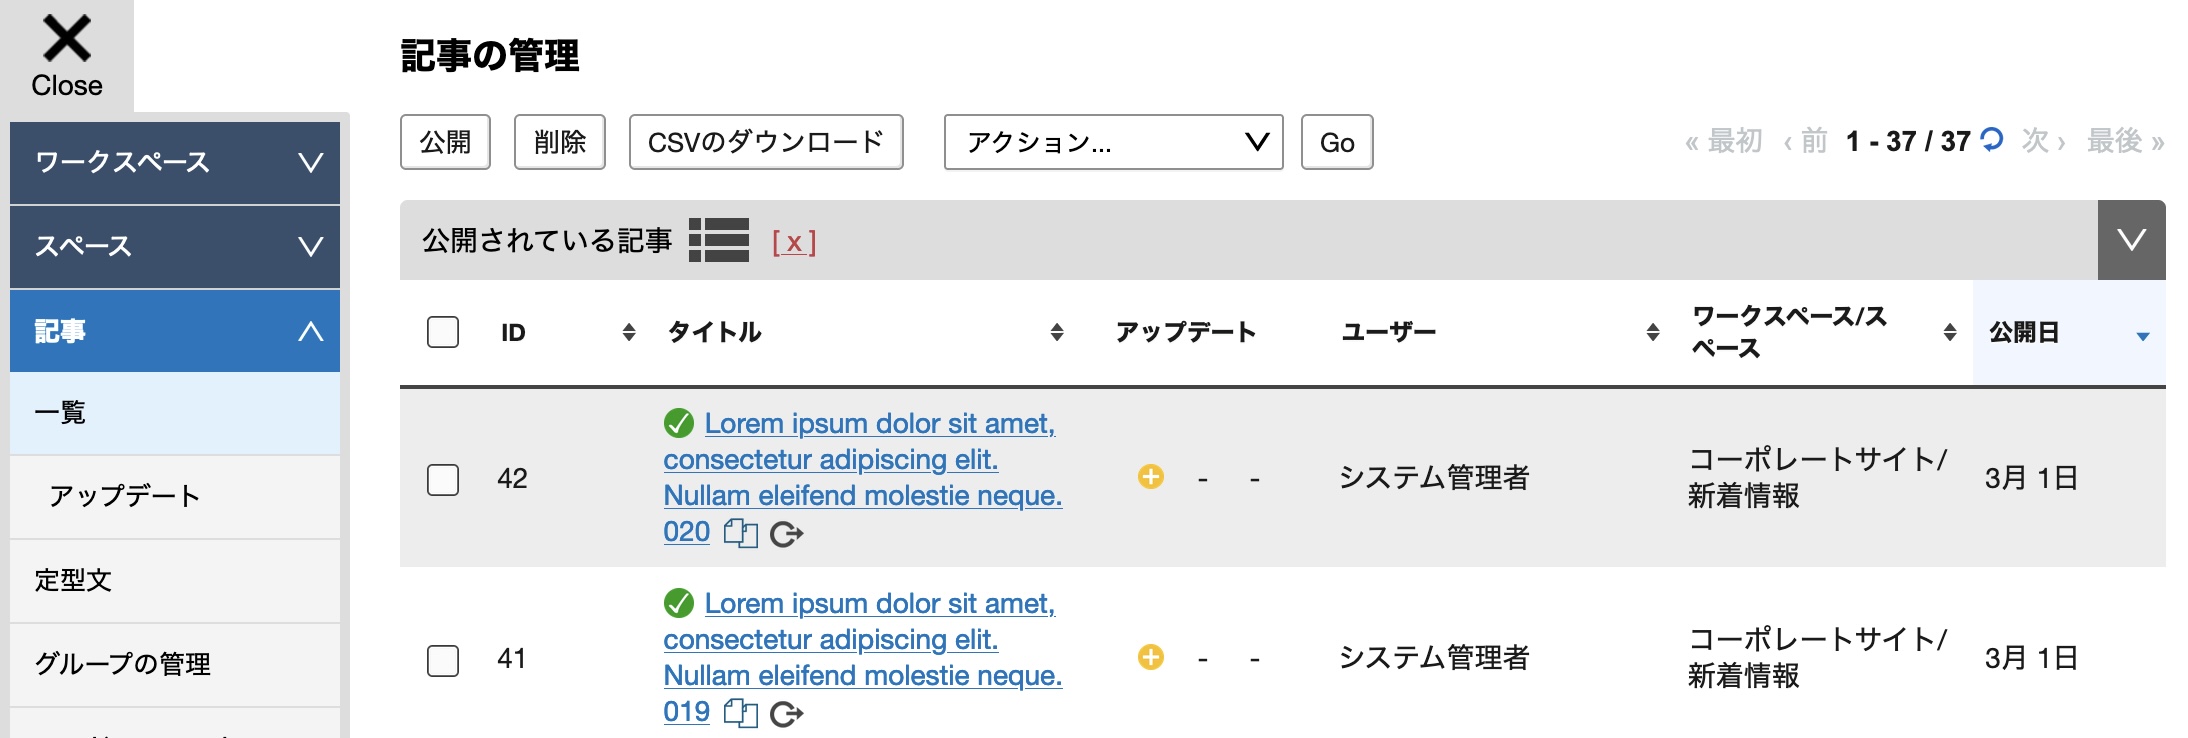Expand the ワークスペース sidebar section
2188x738 pixels.
click(x=175, y=163)
